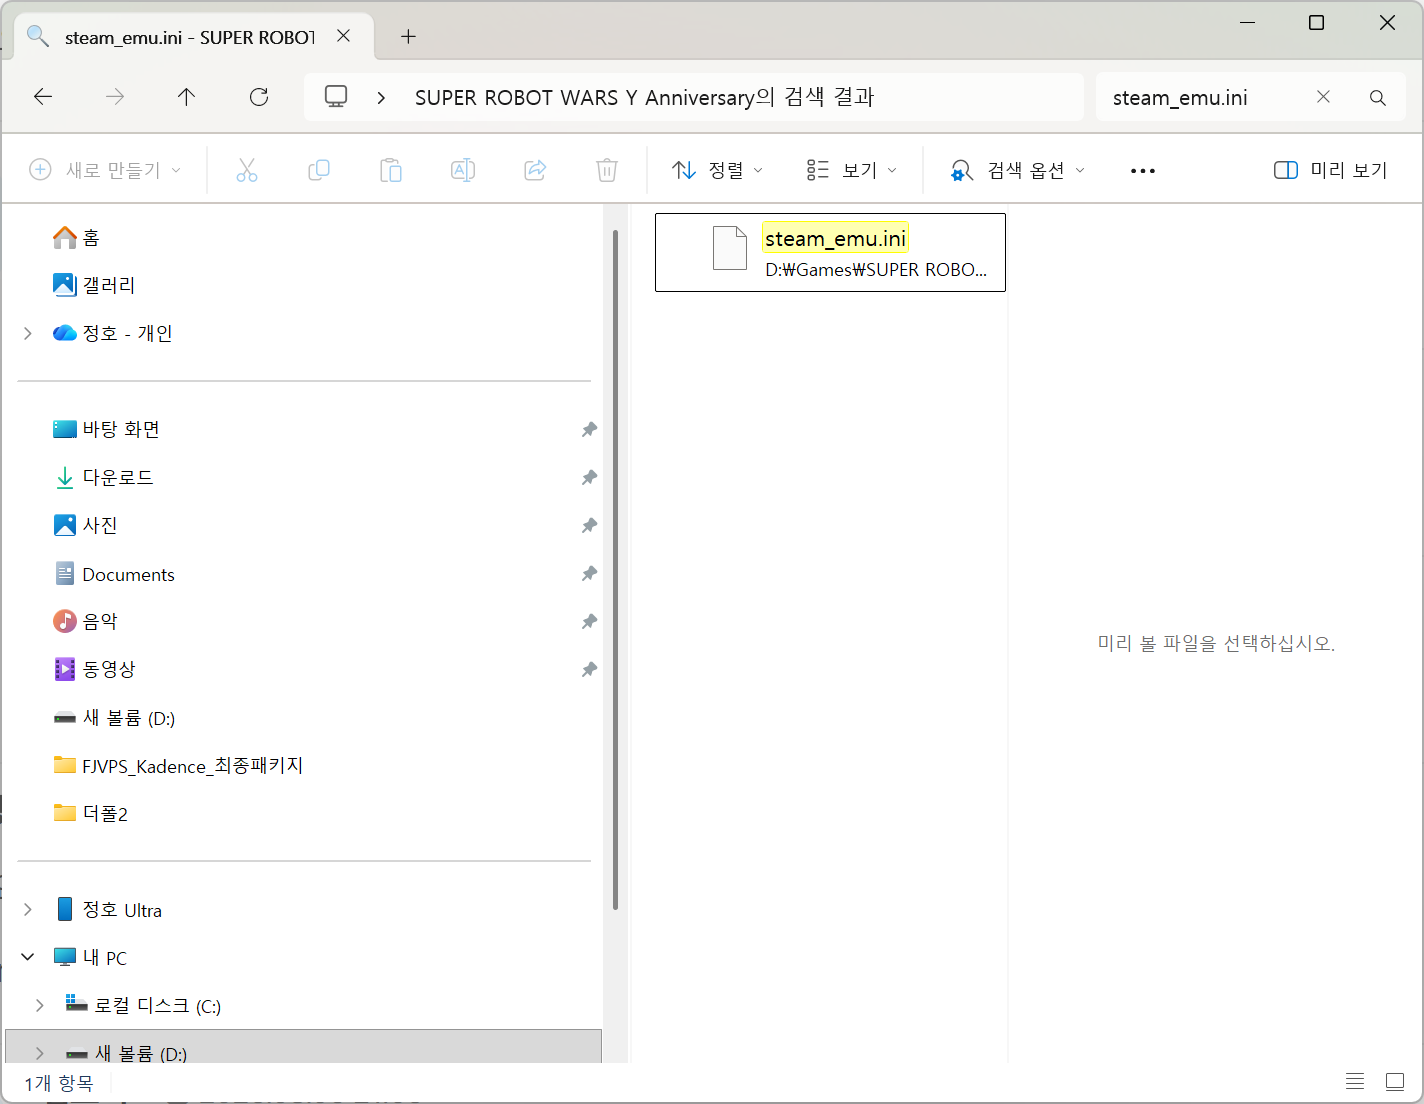
Task: Open the 음악 music folder
Action: pos(85,621)
